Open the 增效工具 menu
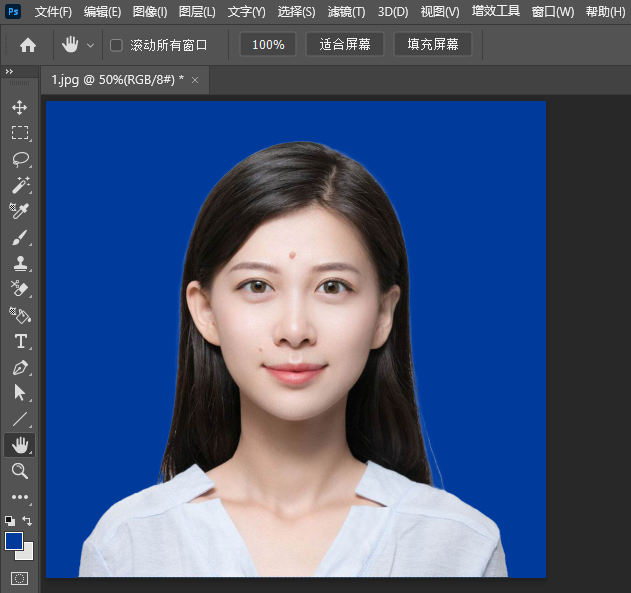Screen dimensions: 631x593 [x=496, y=11]
